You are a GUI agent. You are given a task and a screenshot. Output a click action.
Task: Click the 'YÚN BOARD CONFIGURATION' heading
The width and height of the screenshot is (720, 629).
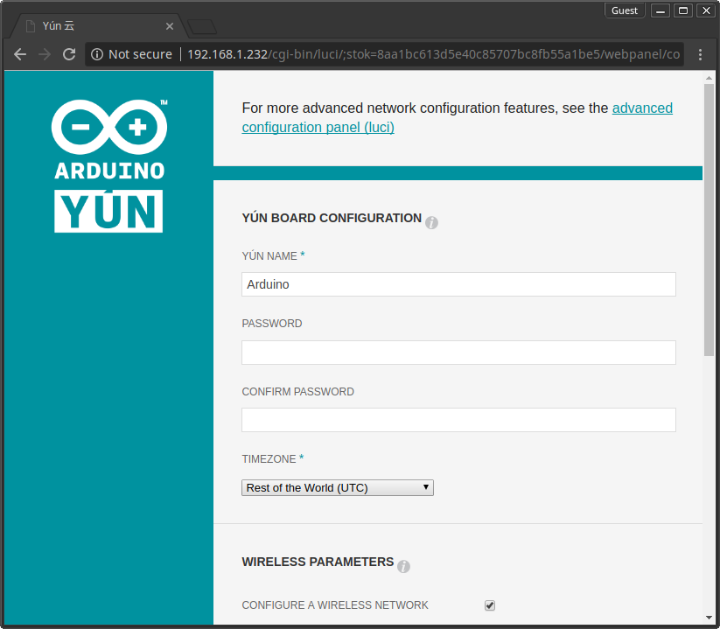click(x=332, y=218)
